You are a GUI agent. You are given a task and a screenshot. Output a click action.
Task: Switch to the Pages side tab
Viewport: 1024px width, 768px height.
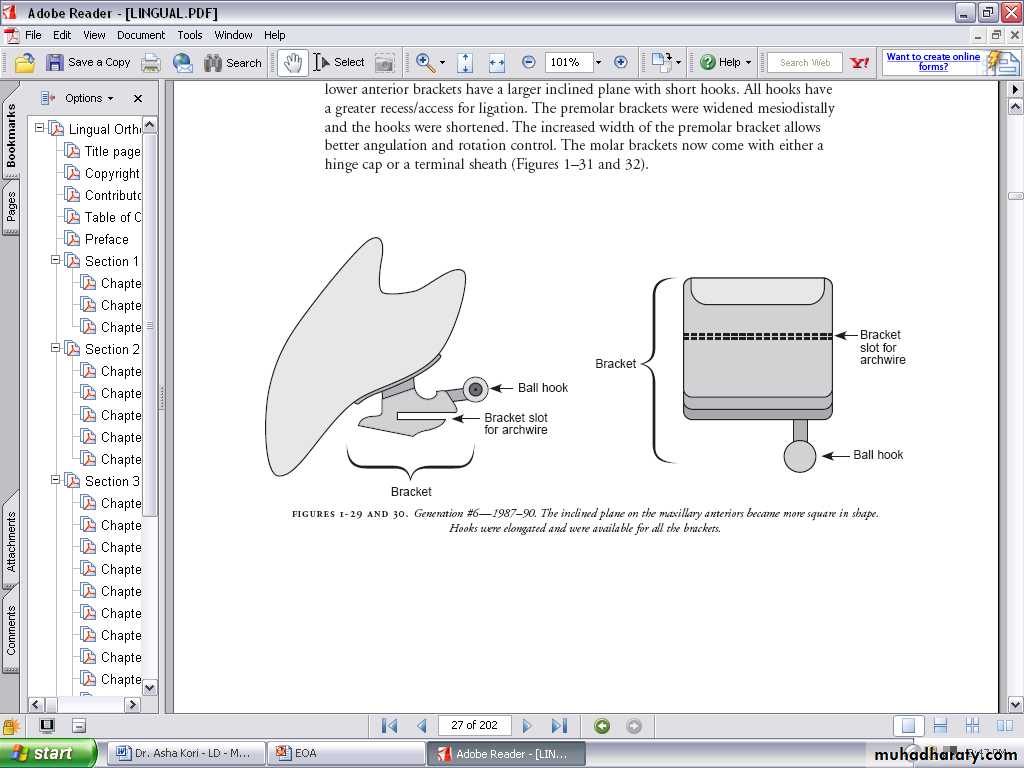tap(11, 207)
